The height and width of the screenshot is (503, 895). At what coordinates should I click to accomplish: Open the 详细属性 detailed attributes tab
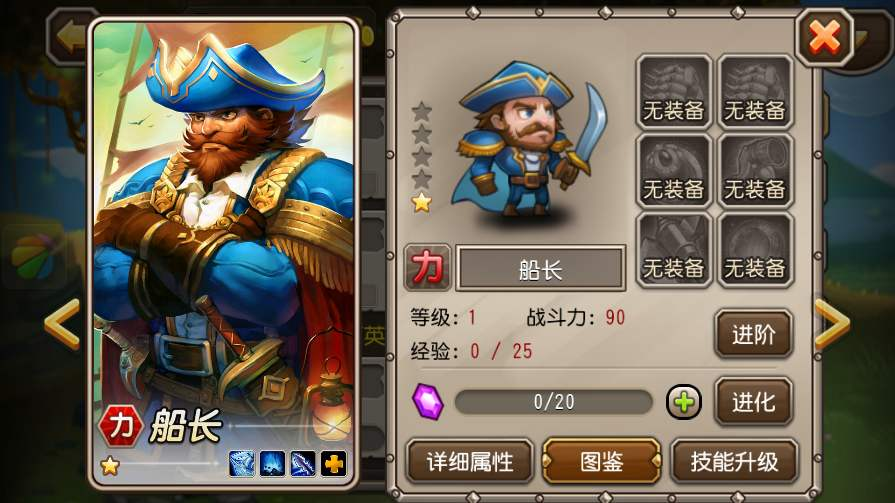[x=470, y=462]
